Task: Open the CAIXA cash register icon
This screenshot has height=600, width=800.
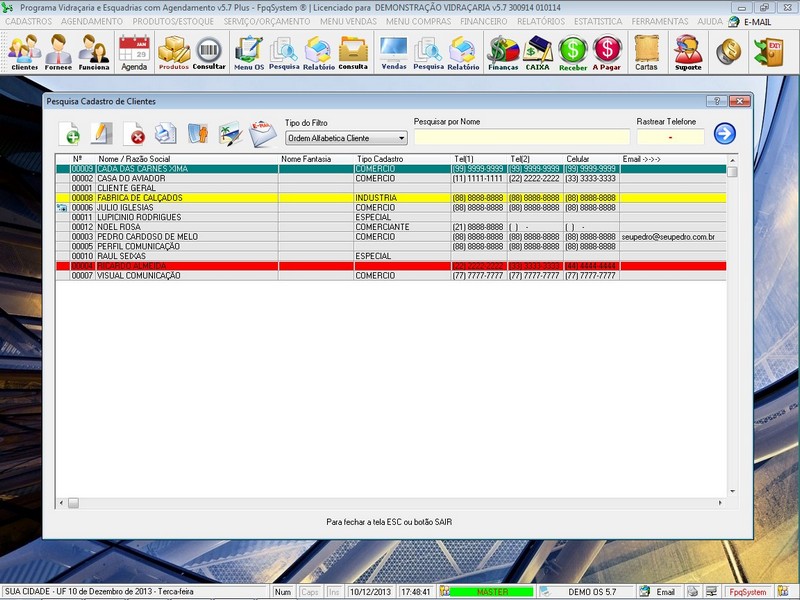Action: pos(538,51)
